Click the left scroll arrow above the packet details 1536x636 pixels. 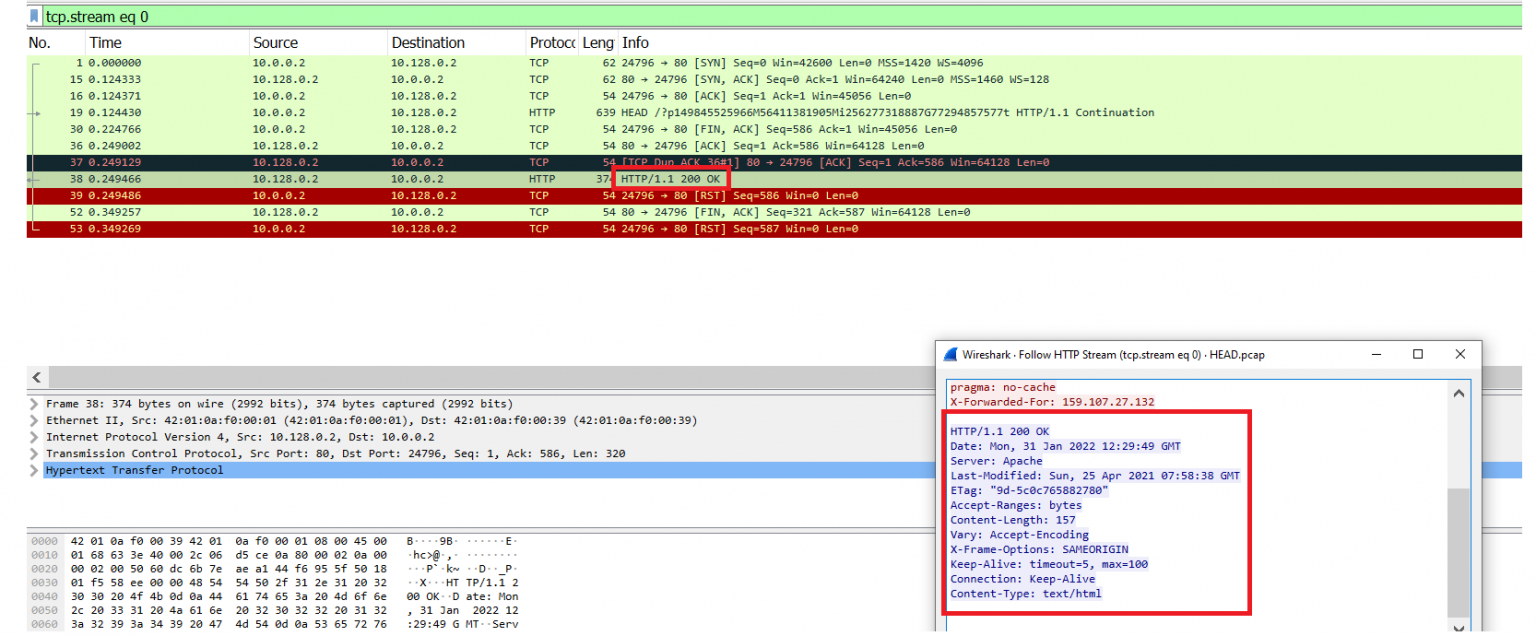36,376
